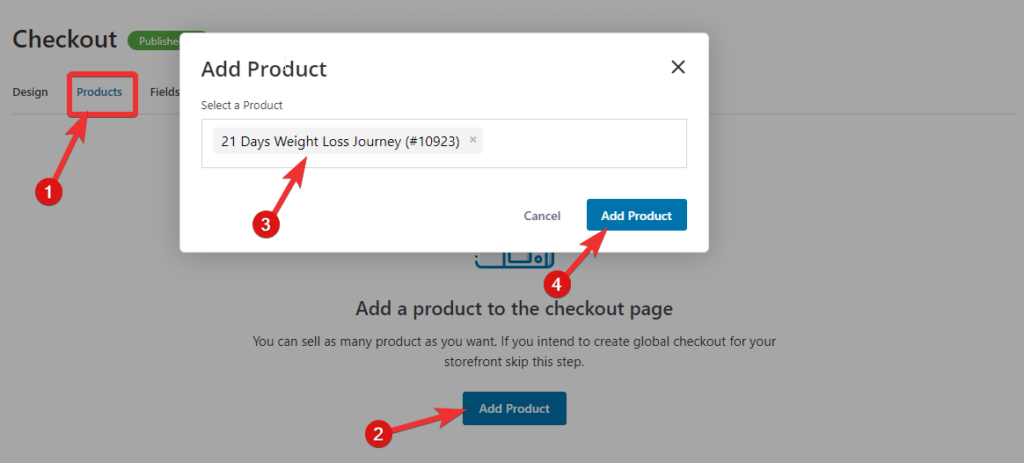1024x463 pixels.
Task: Cancel the Add Product dialog
Action: [541, 216]
